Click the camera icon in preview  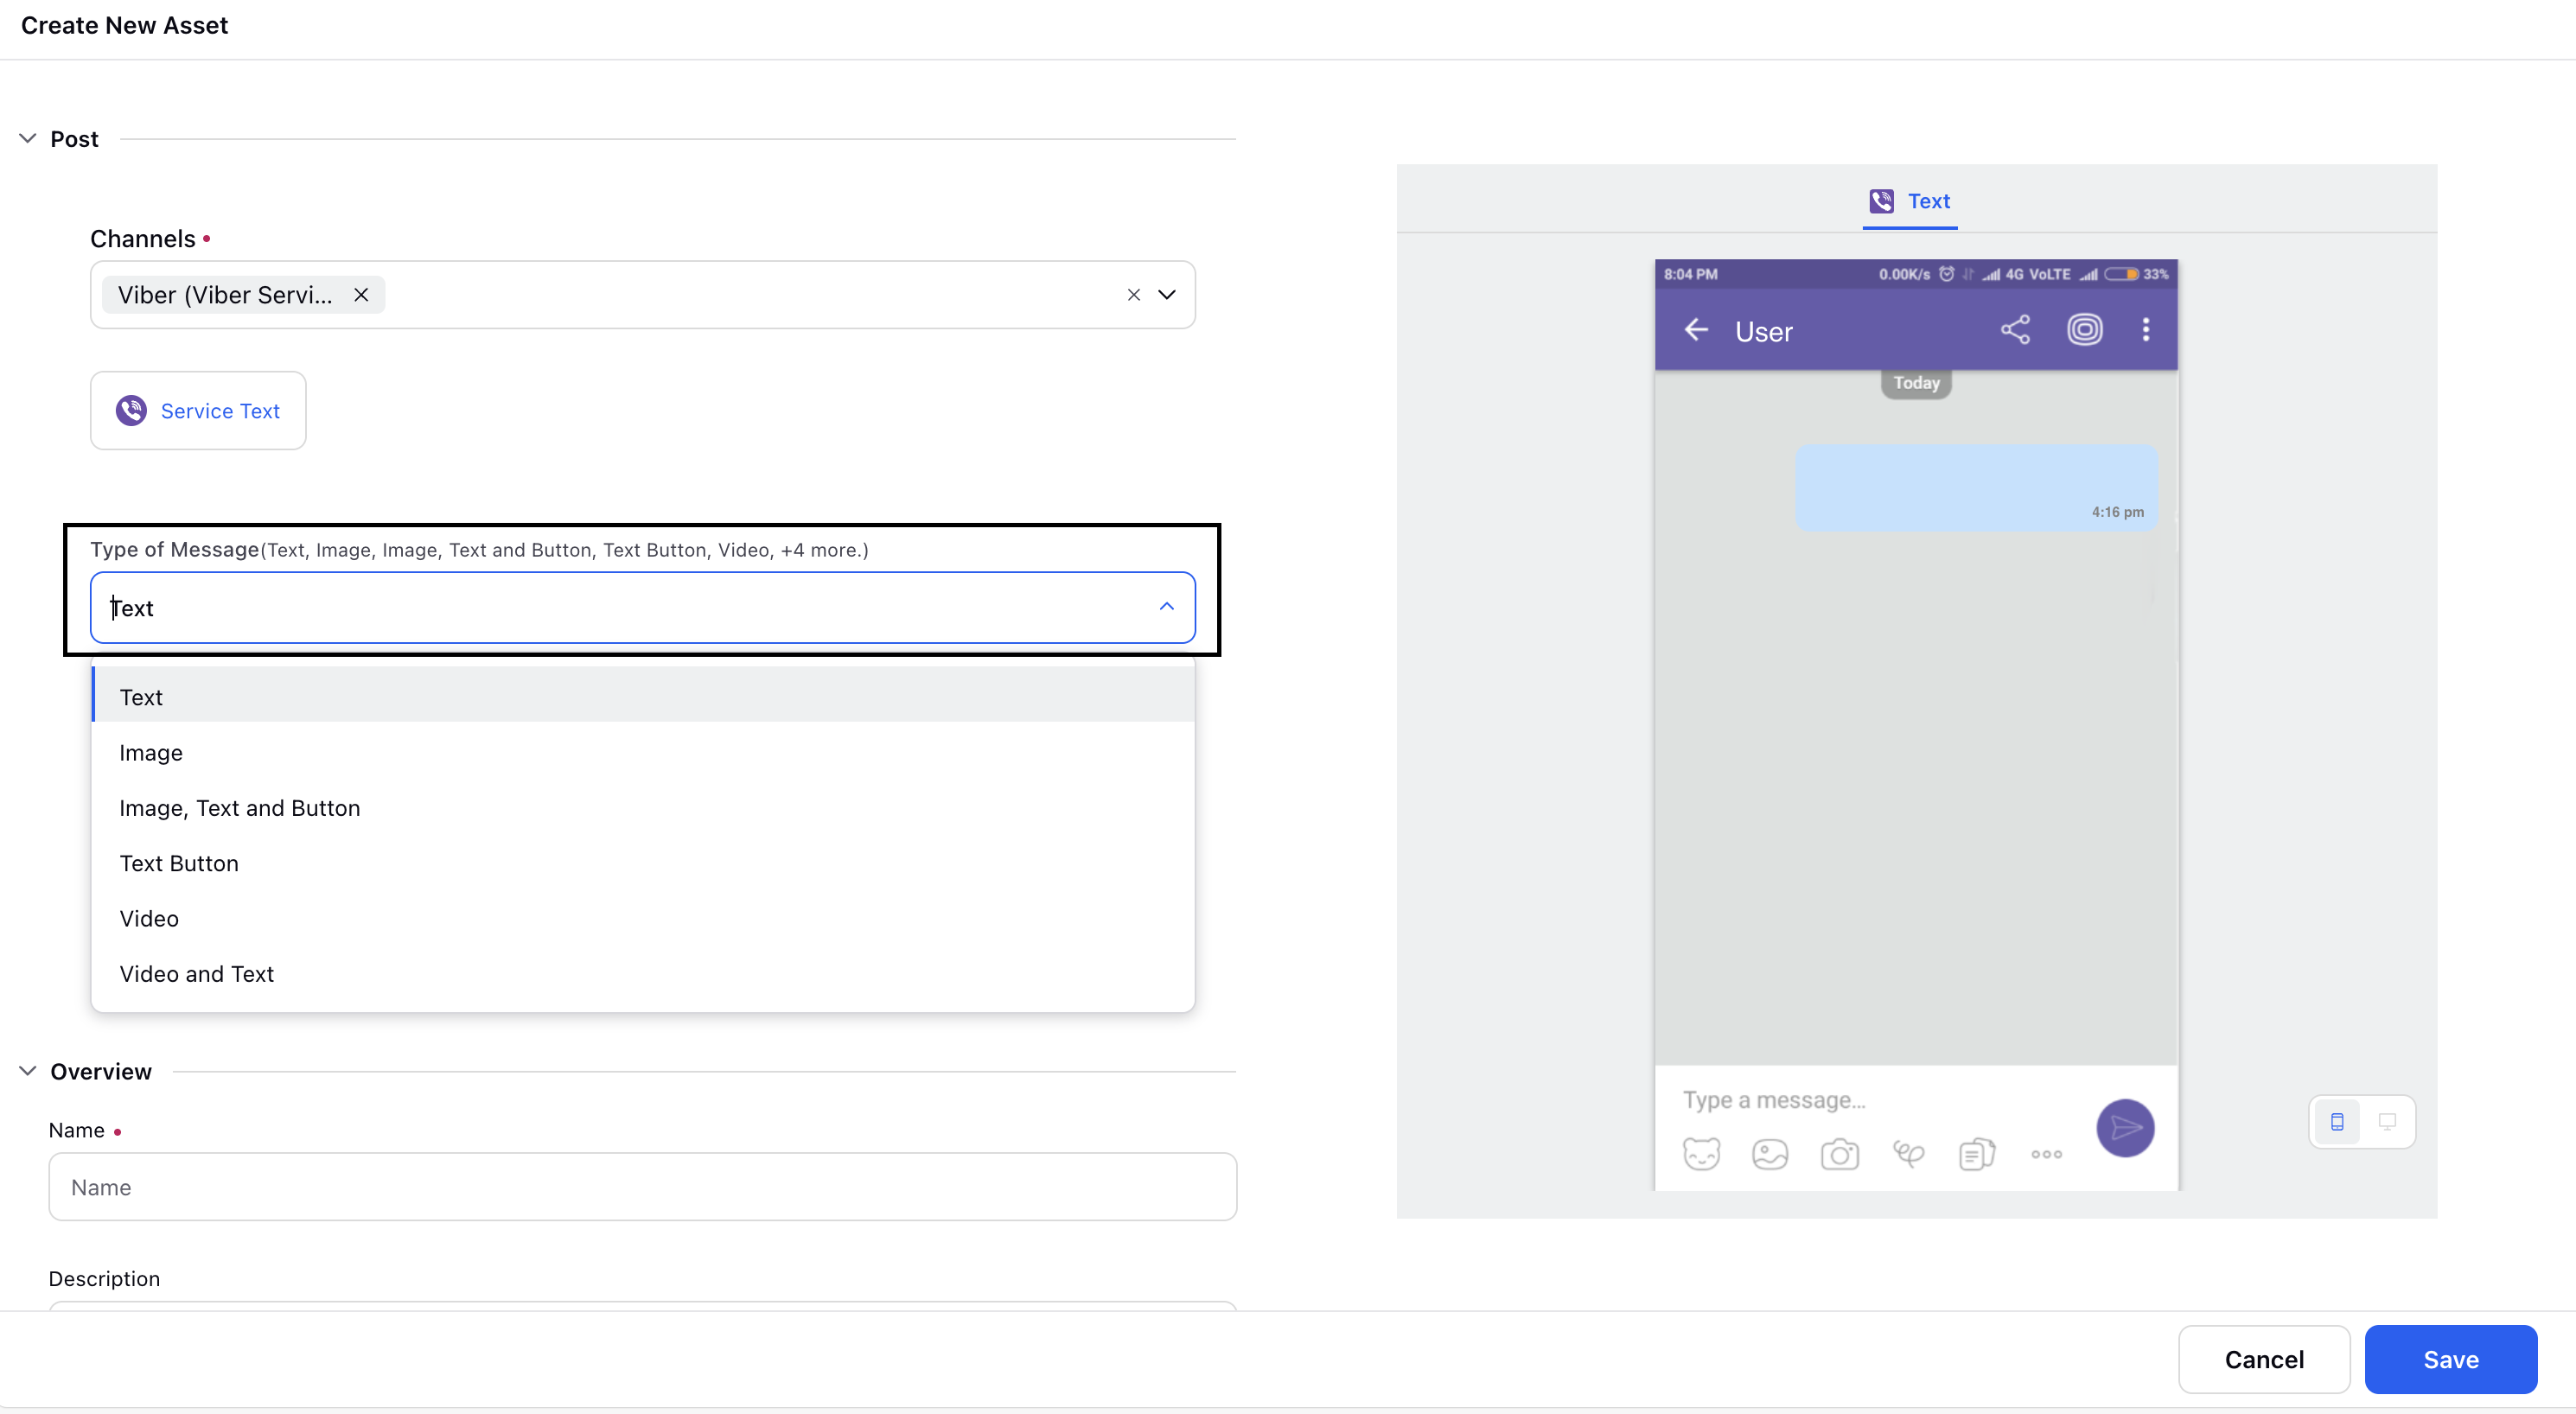[x=1839, y=1154]
